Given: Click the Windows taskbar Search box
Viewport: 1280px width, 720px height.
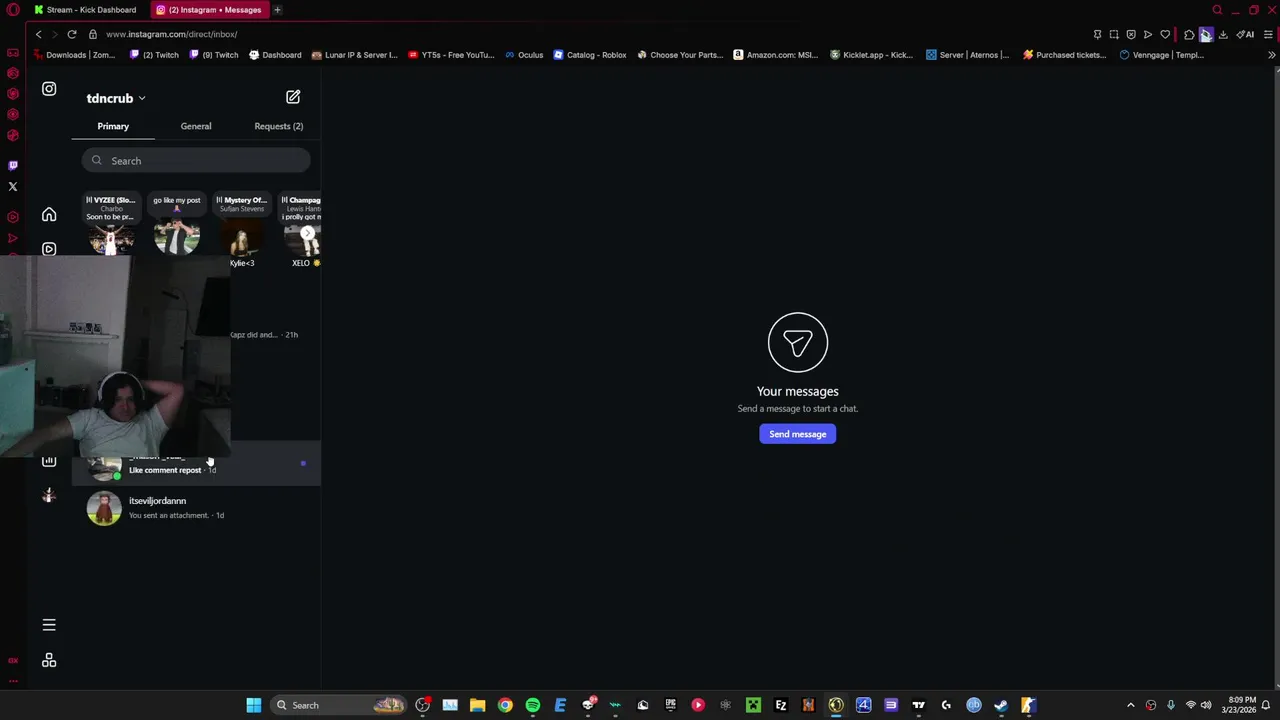Looking at the screenshot, I should pos(338,705).
